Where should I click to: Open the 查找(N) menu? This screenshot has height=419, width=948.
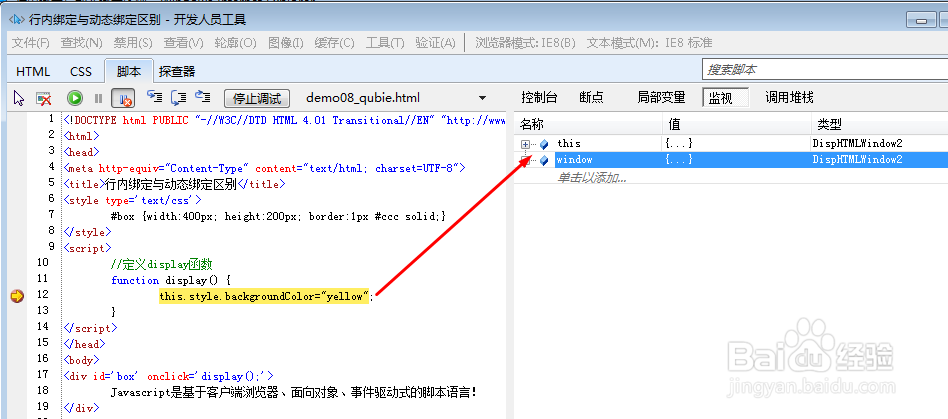point(82,43)
